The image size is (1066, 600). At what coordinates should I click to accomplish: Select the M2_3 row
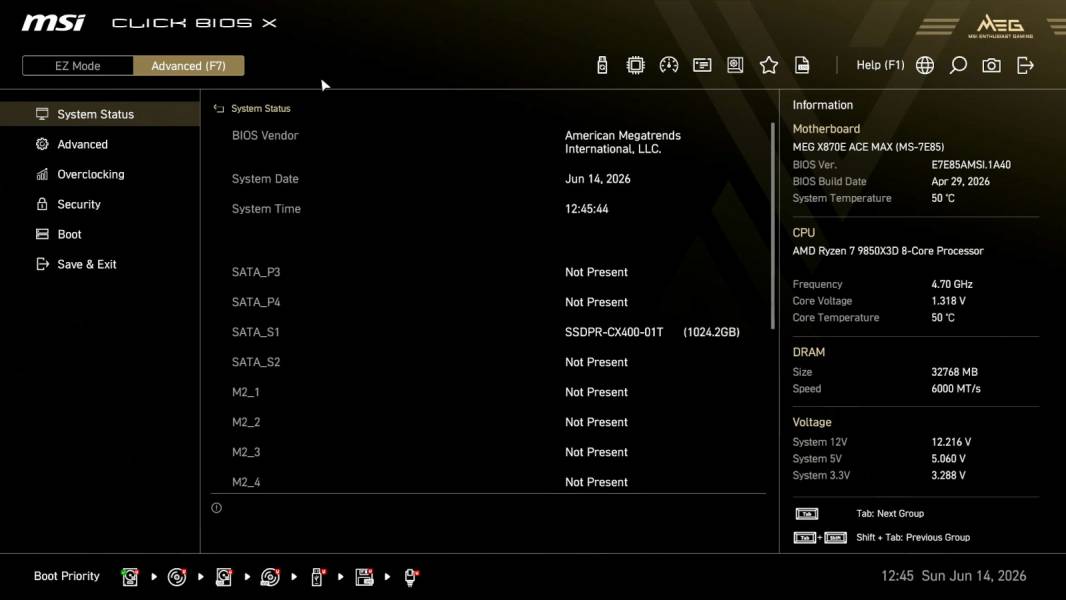489,451
